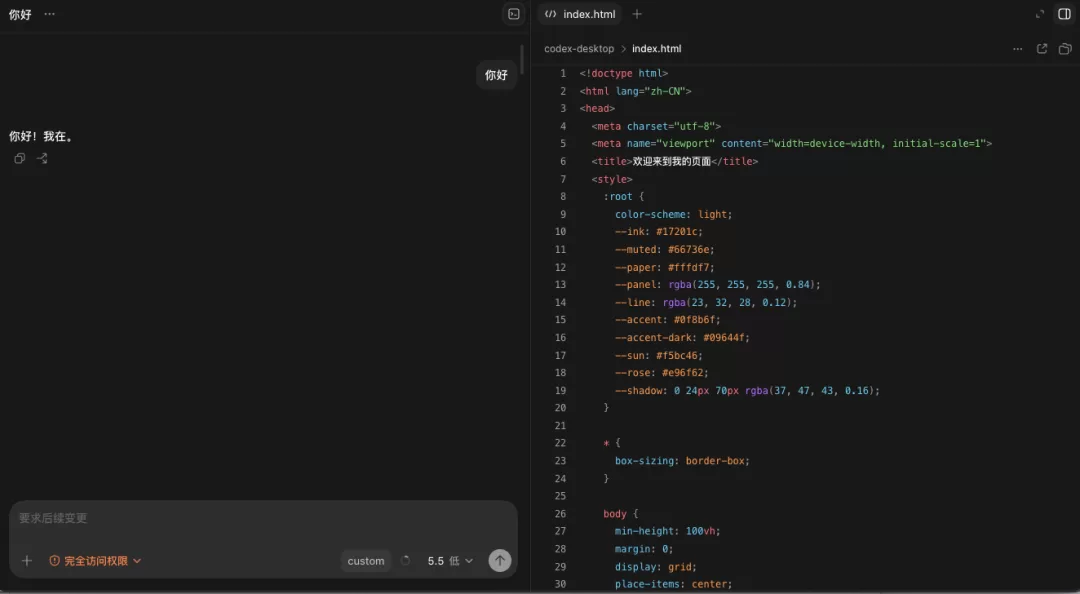The width and height of the screenshot is (1080, 594).
Task: Toggle the right side panel layout
Action: [x=1064, y=14]
